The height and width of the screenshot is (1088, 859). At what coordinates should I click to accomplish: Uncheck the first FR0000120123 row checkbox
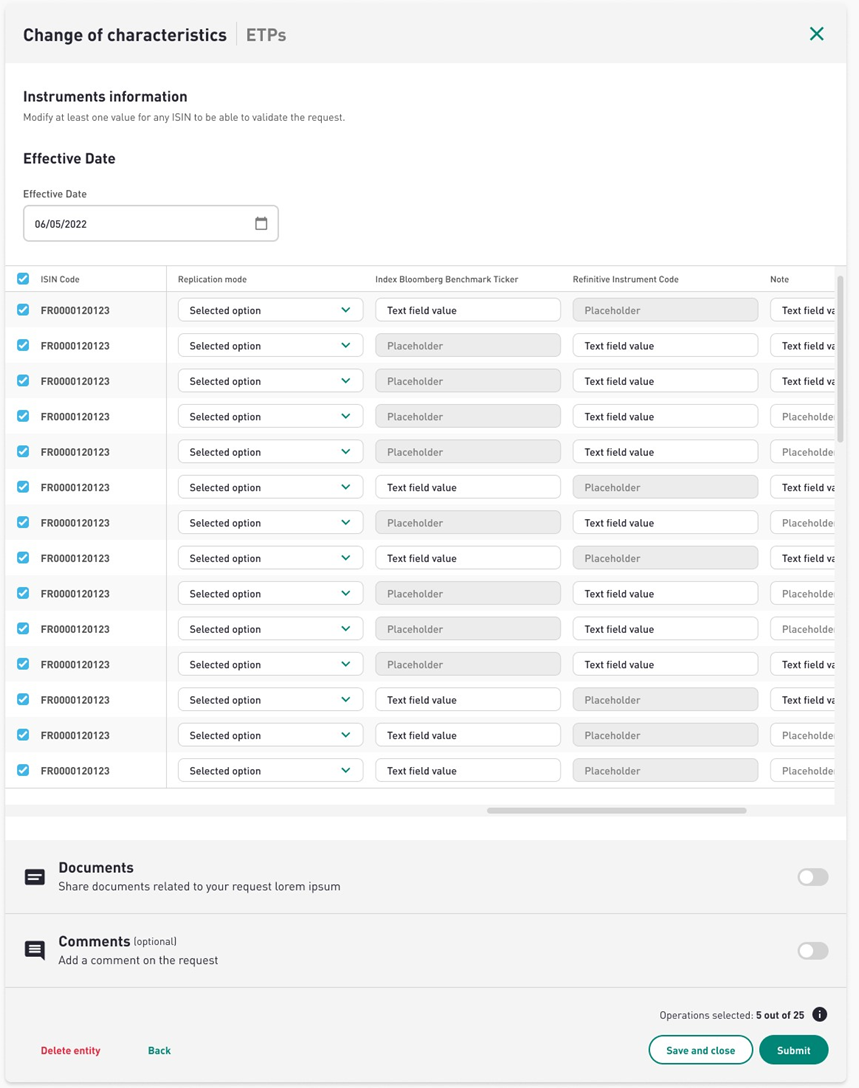pyautogui.click(x=23, y=310)
